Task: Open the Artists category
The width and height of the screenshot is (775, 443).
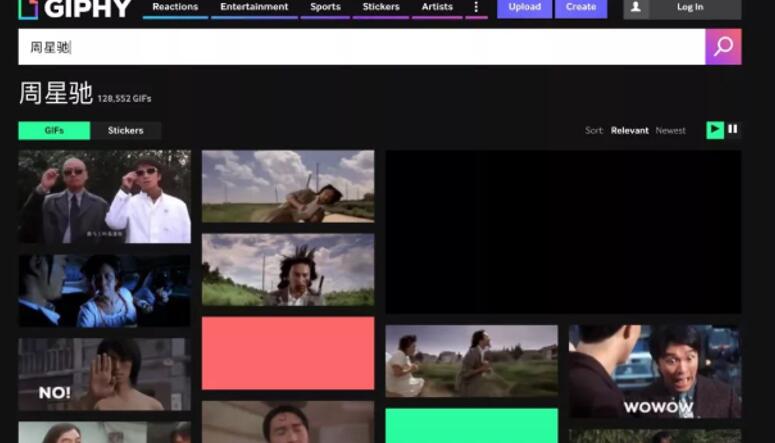Action: 437,8
